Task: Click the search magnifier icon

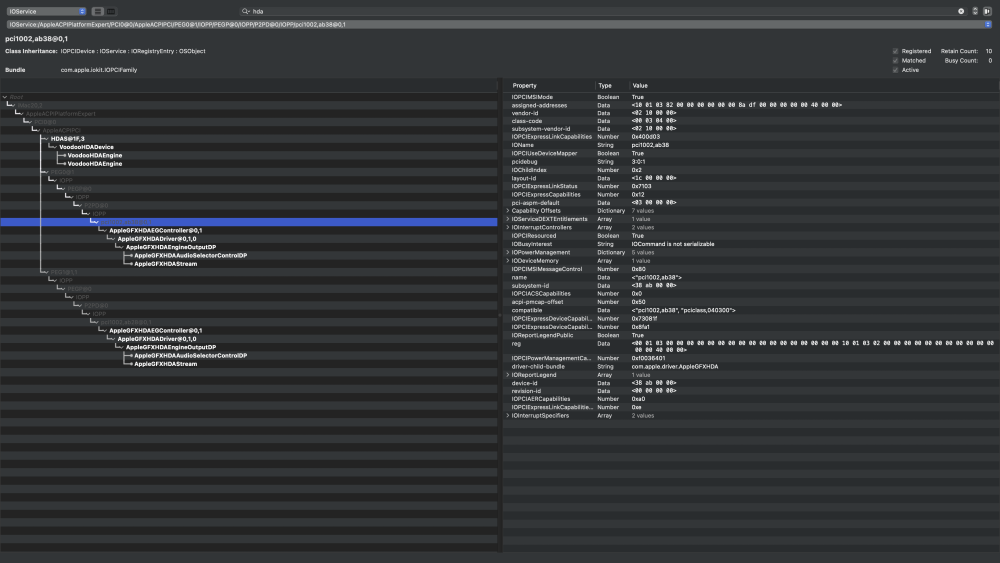Action: point(245,11)
